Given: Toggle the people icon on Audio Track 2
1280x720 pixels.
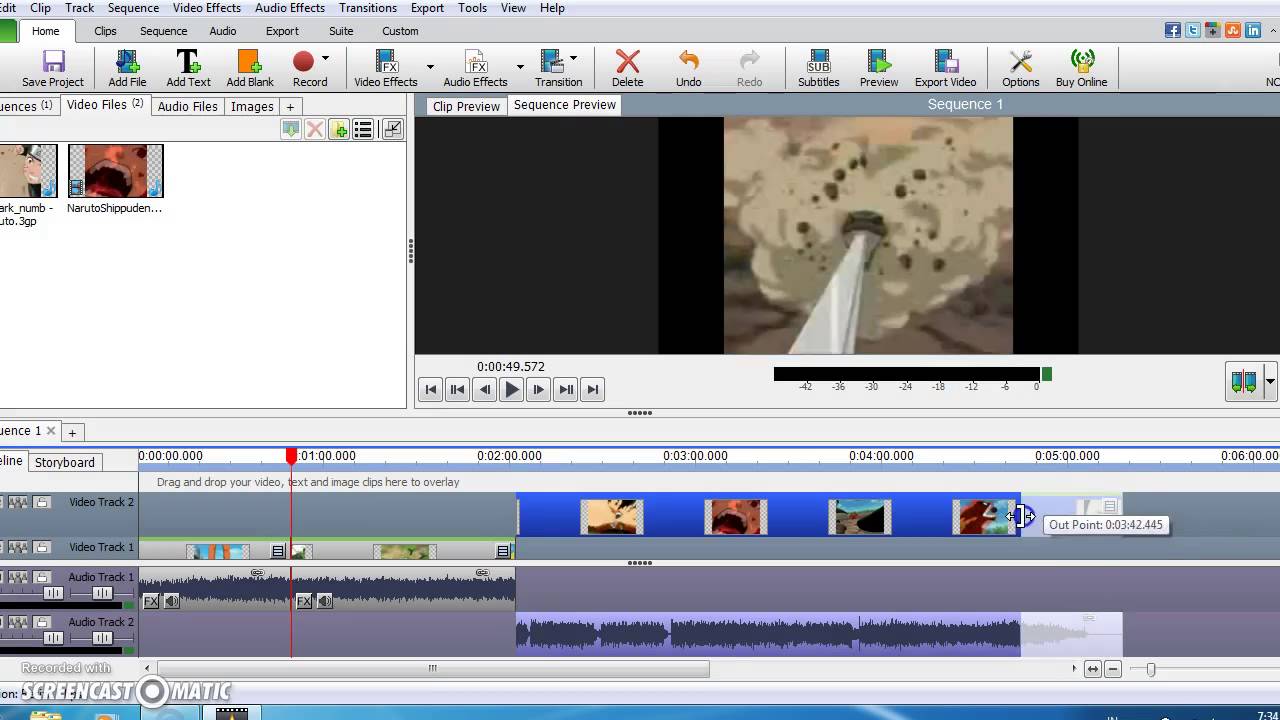Looking at the screenshot, I should [18, 622].
